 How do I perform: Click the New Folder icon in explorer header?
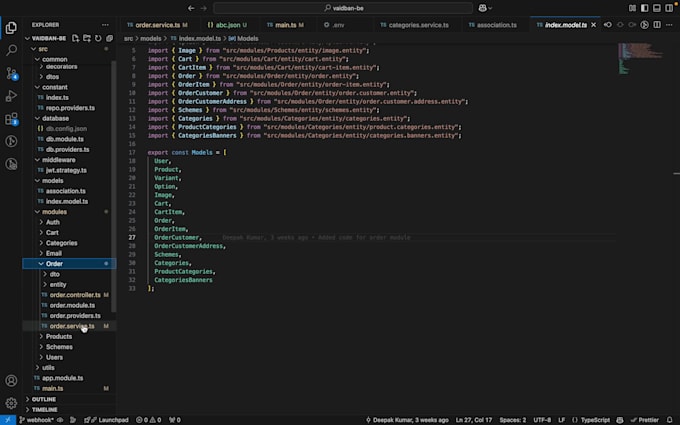point(87,38)
